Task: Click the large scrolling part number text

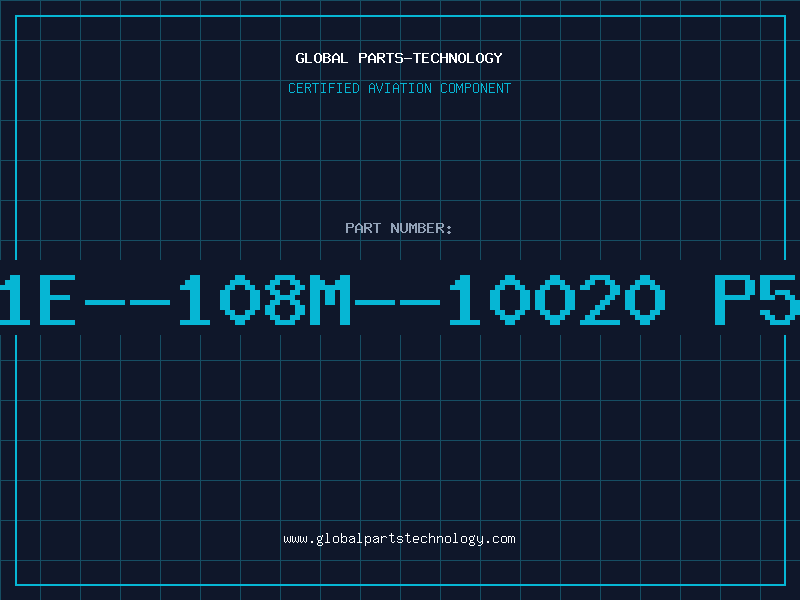Action: [x=400, y=300]
